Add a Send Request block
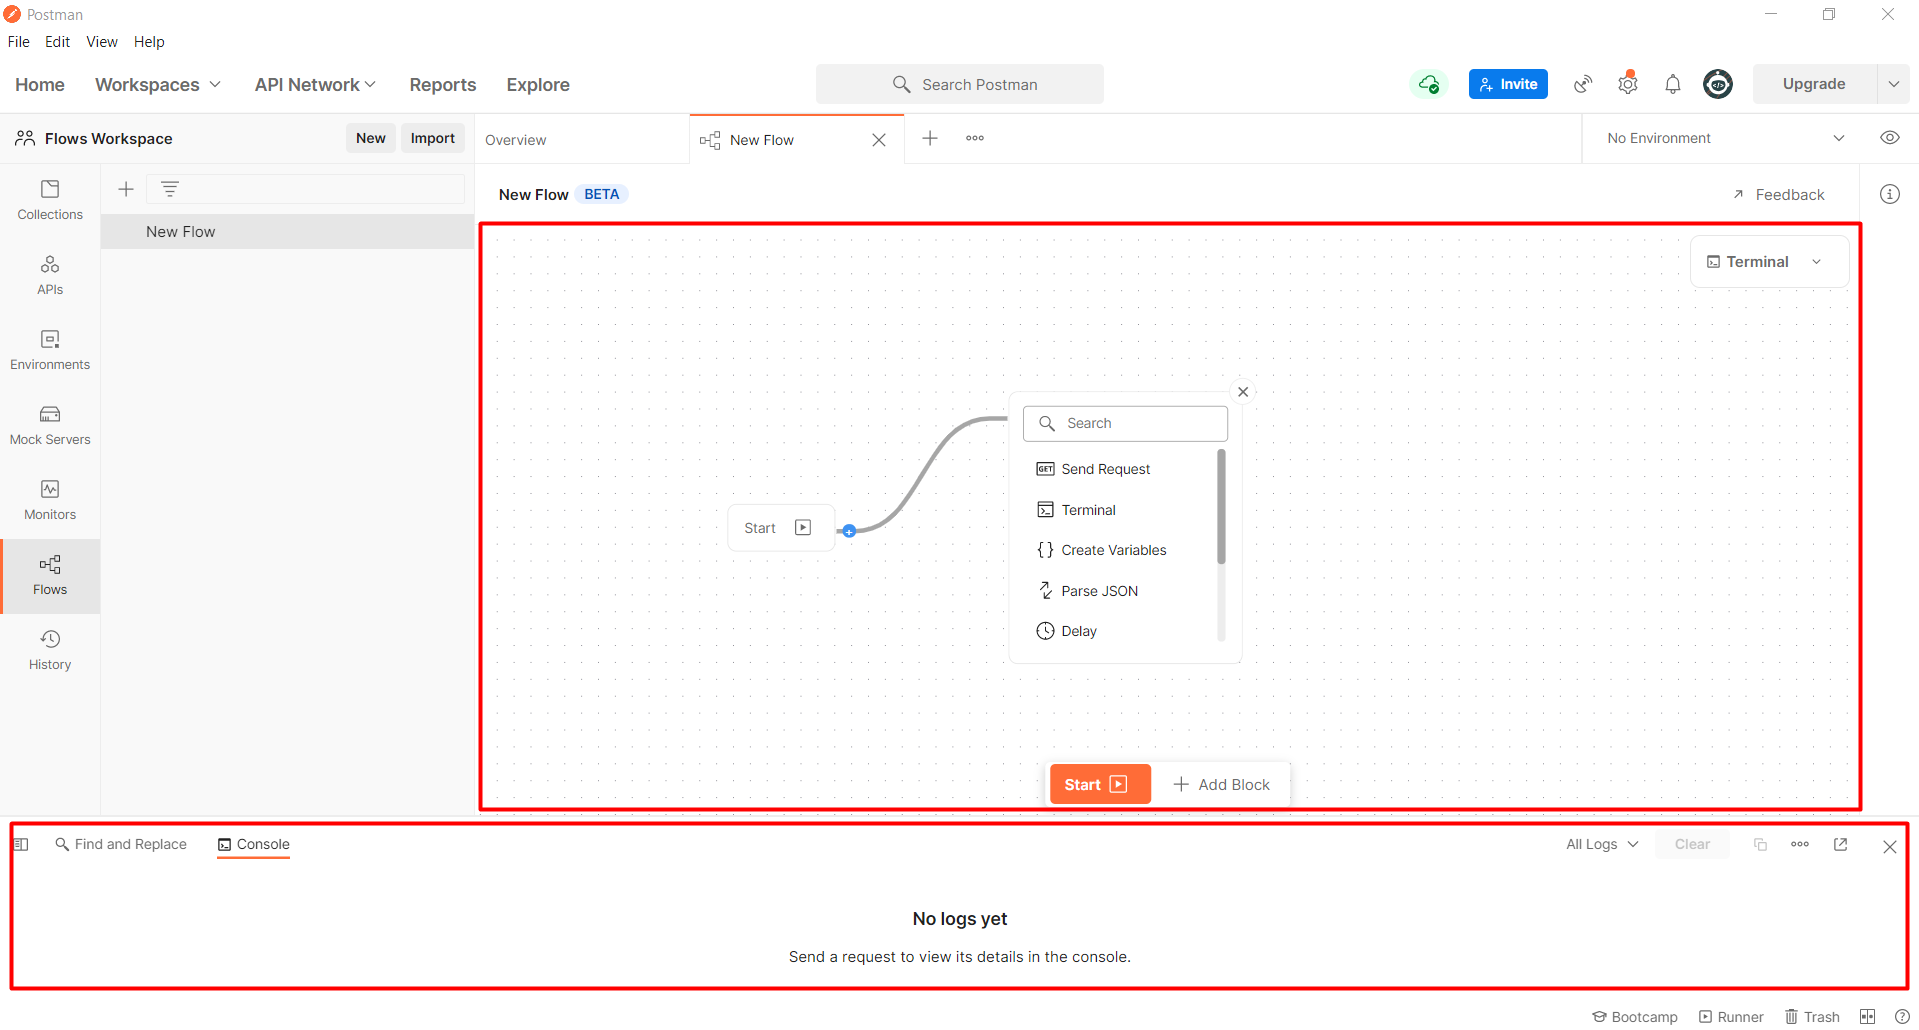The height and width of the screenshot is (1030, 1919). coord(1104,468)
